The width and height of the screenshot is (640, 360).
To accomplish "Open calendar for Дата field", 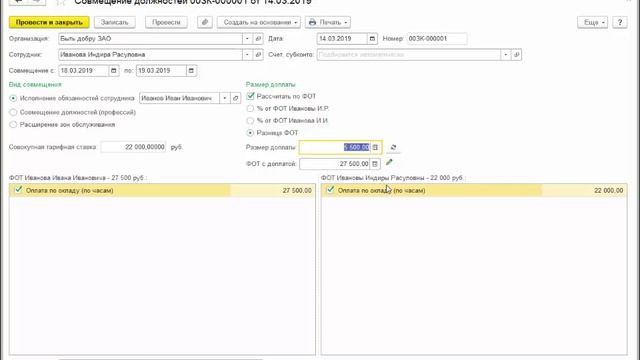I will tap(372, 39).
